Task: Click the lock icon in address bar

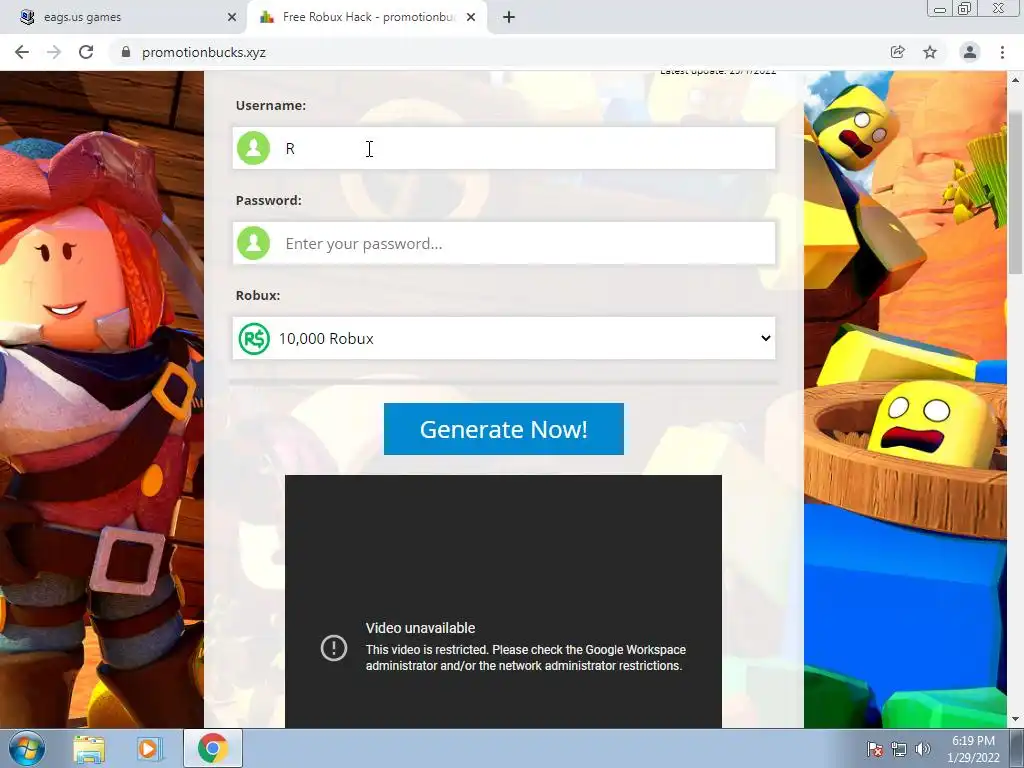Action: 126,52
